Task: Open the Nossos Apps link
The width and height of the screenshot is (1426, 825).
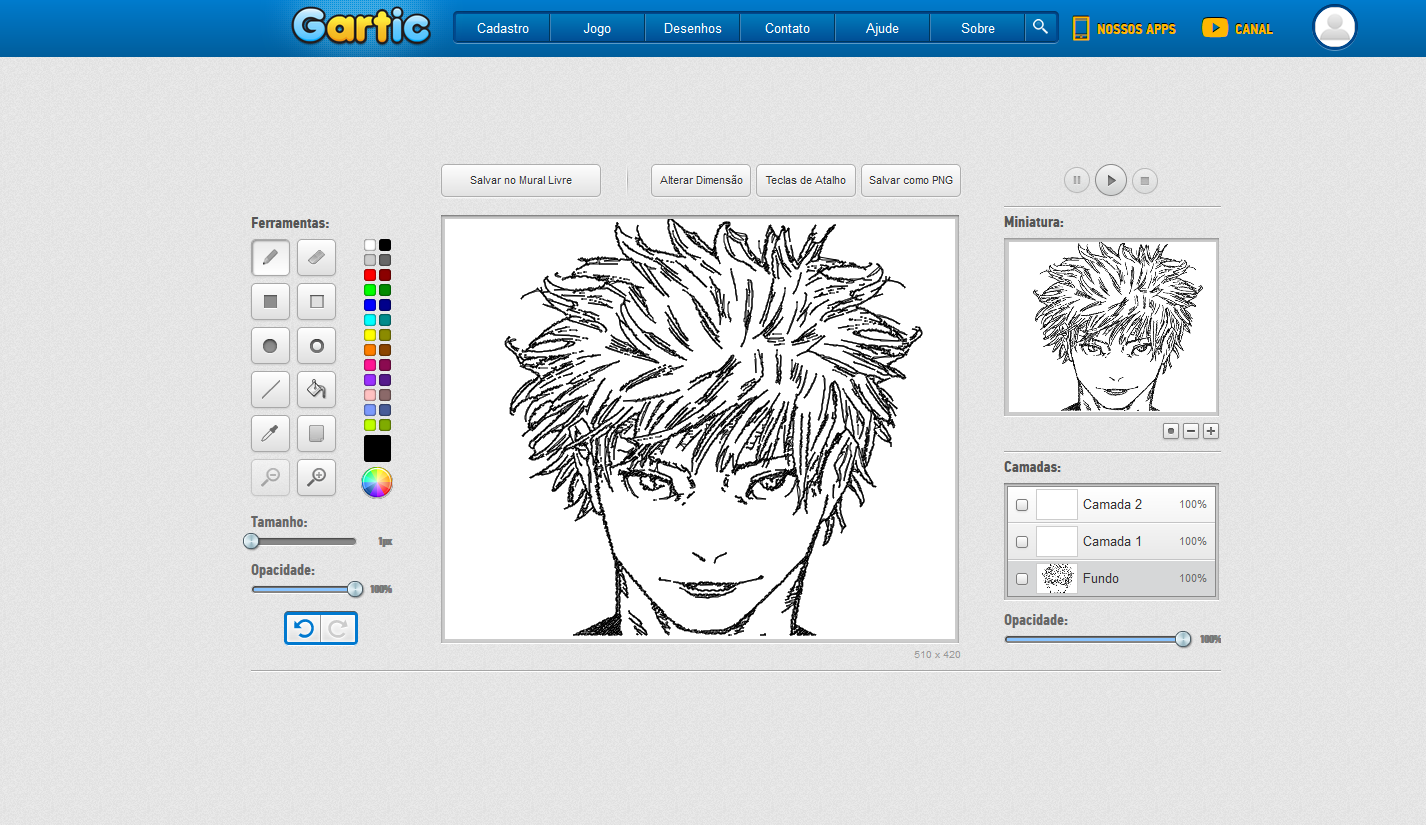Action: pyautogui.click(x=1125, y=29)
